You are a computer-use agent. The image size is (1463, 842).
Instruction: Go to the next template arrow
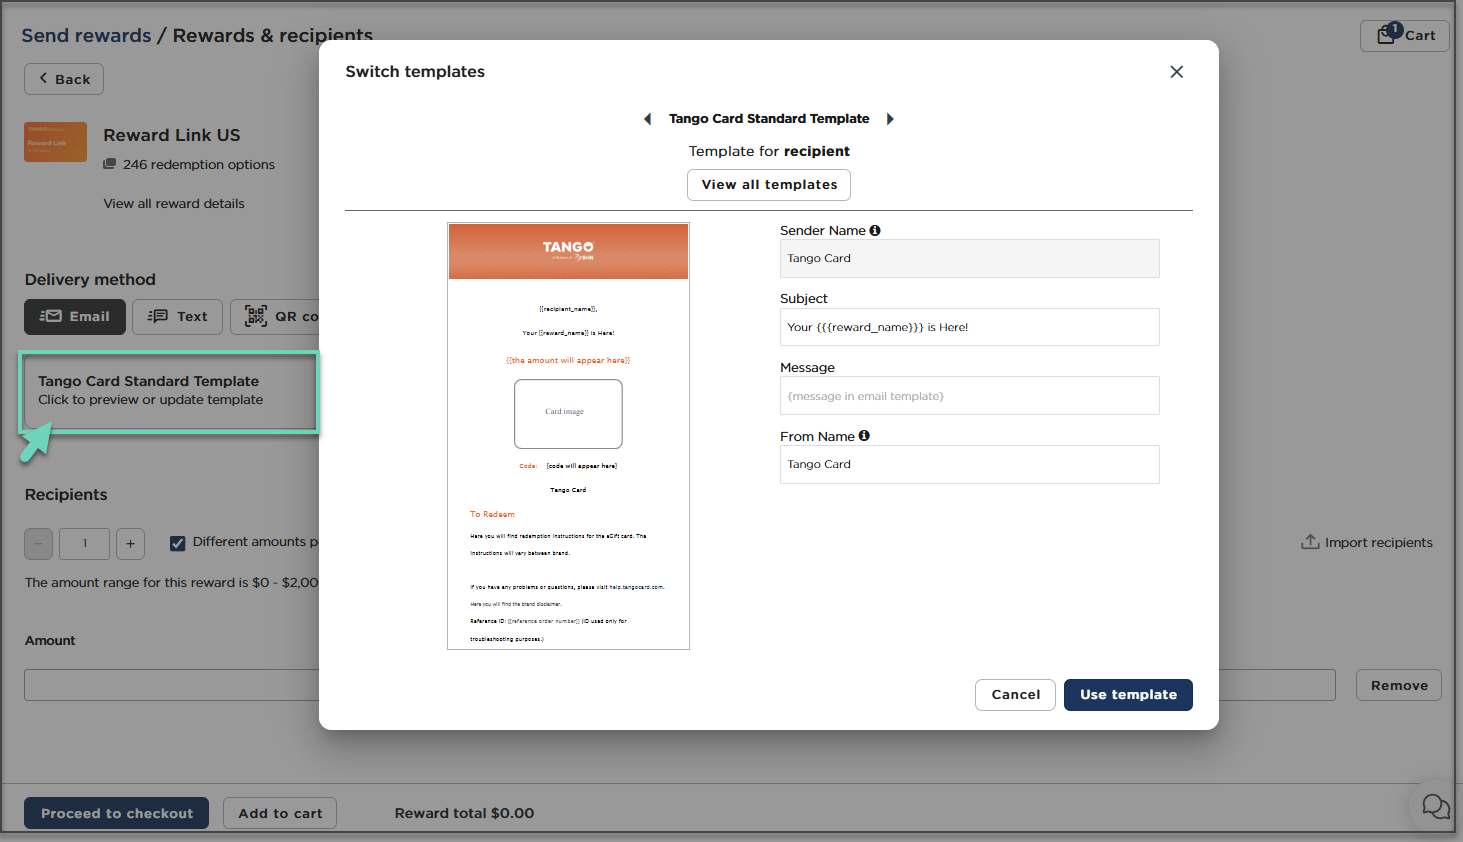point(890,119)
